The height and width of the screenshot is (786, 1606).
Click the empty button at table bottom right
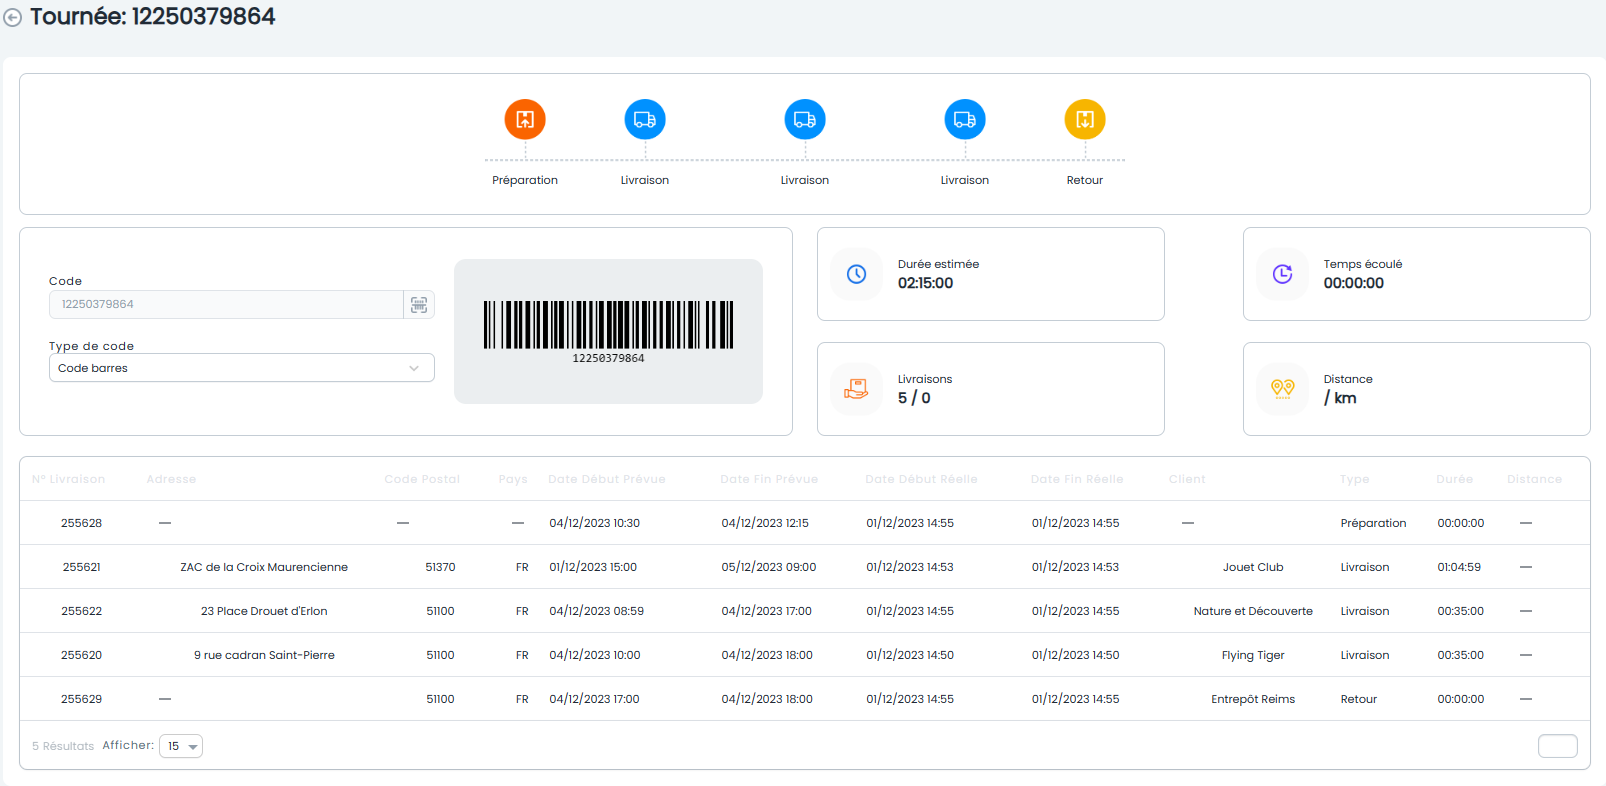[1558, 746]
